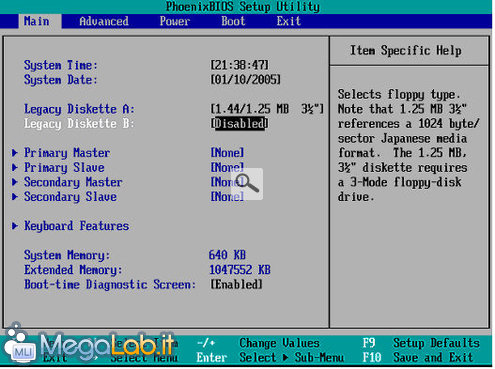Click the -/+ key hint
The height and width of the screenshot is (369, 495).
click(206, 343)
